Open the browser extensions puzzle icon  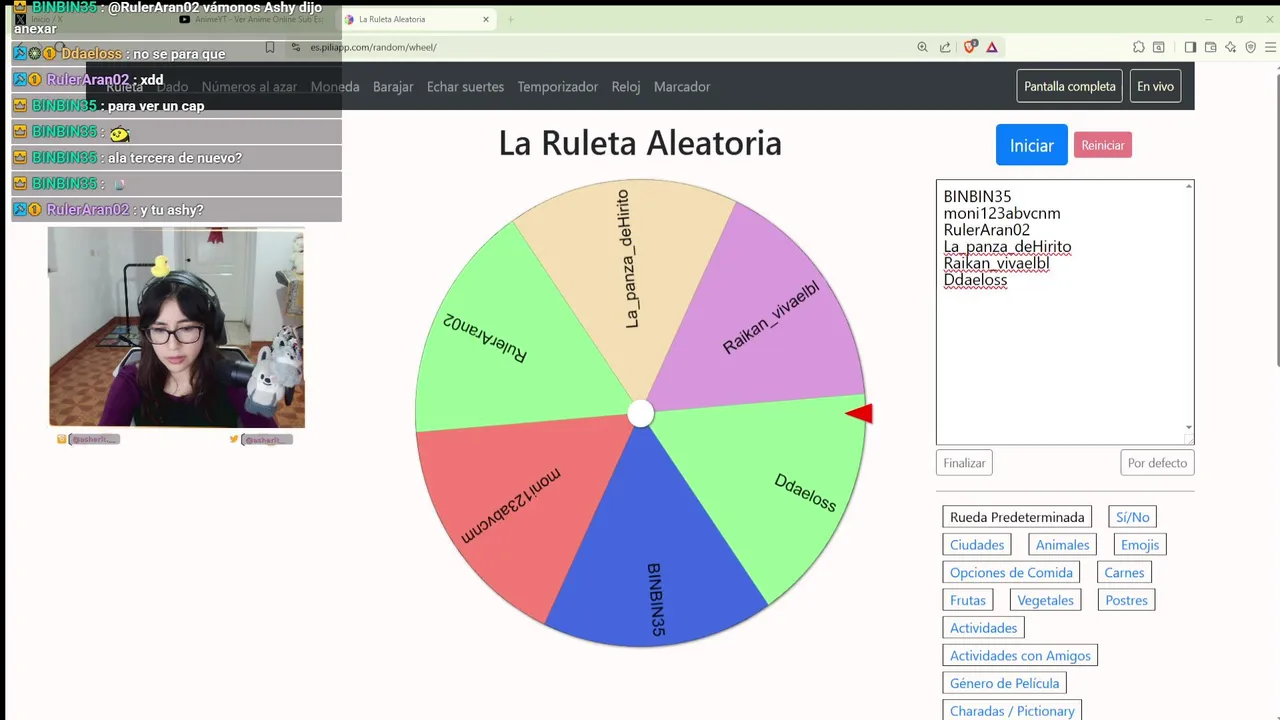[x=1138, y=47]
